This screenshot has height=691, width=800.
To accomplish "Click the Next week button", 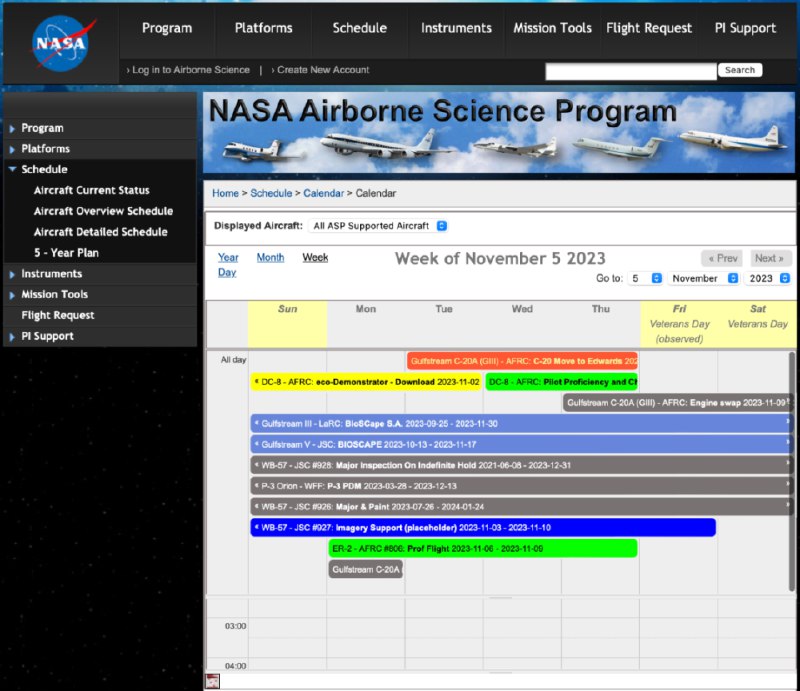I will pos(770,258).
